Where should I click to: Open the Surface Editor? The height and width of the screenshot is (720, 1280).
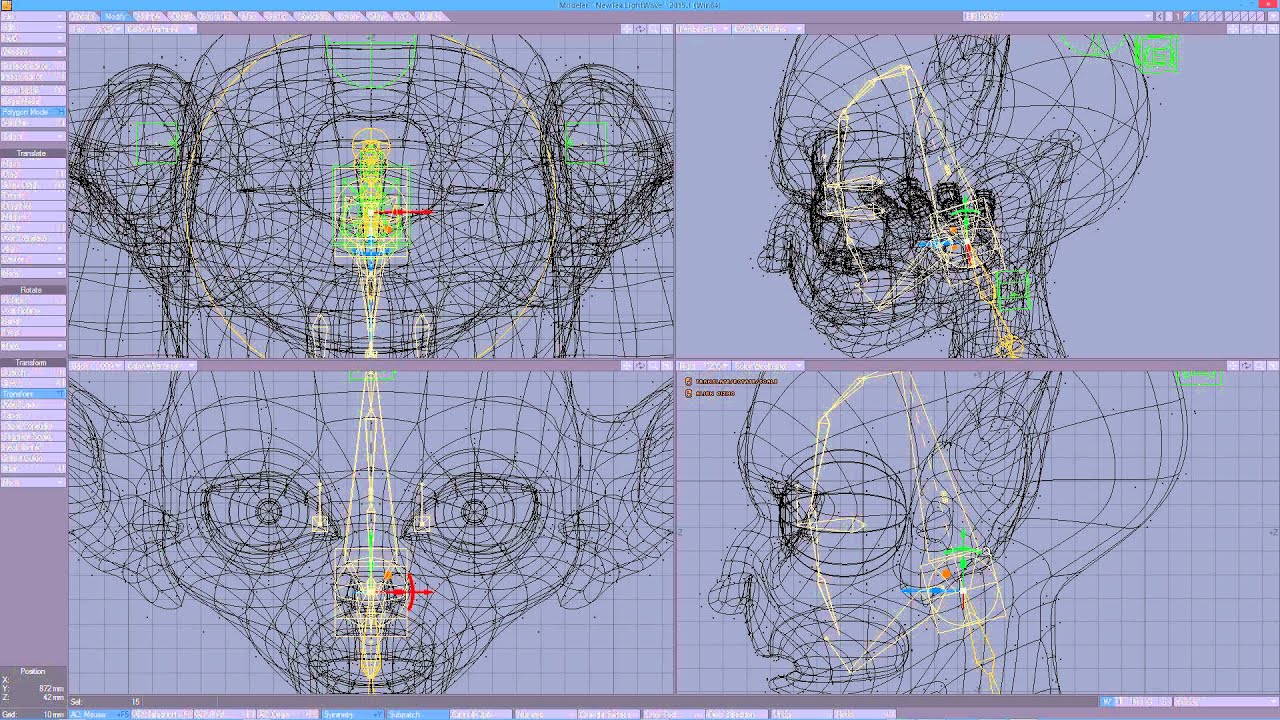(x=34, y=66)
